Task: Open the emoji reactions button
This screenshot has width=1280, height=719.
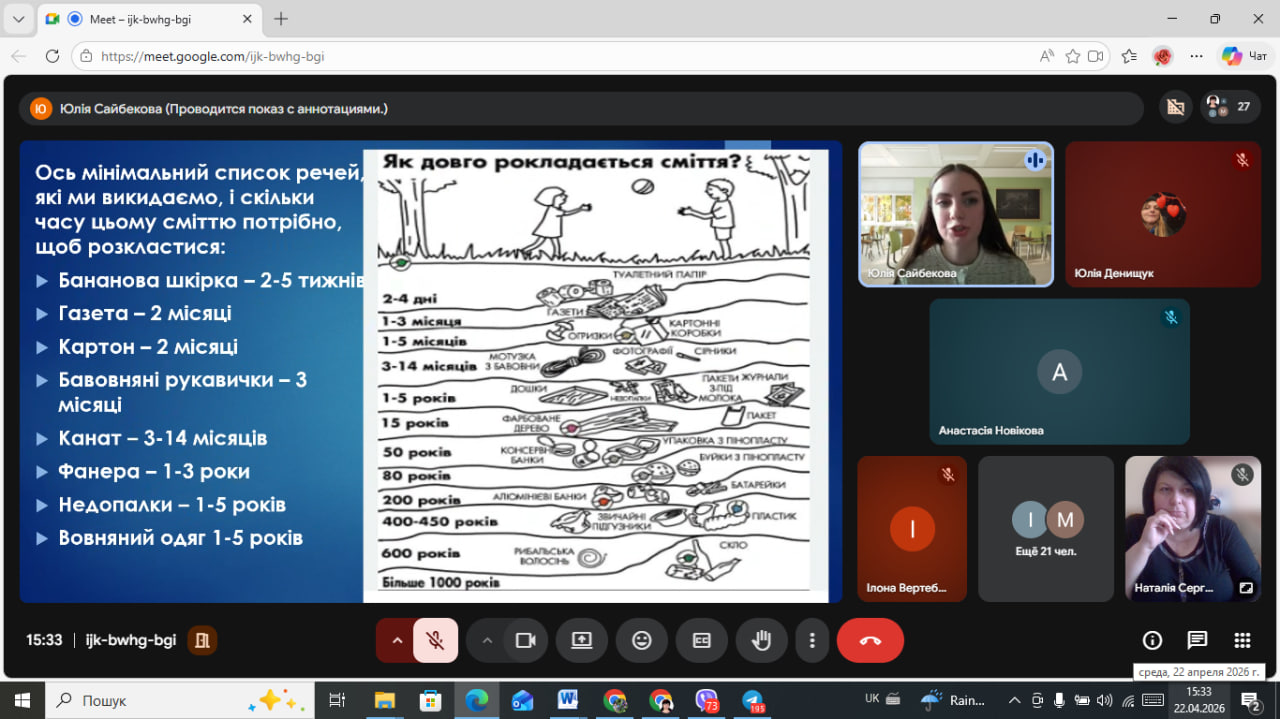Action: click(641, 641)
